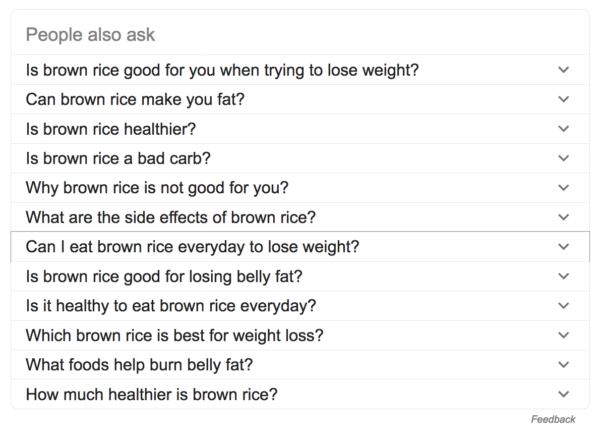Viewport: 600px width, 438px height.
Task: Select question text 'Is brown rice a bad carb?'
Action: [118, 159]
